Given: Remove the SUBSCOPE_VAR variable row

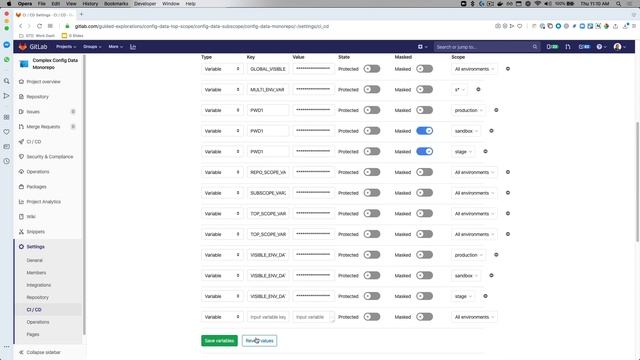Looking at the screenshot, I should (508, 193).
